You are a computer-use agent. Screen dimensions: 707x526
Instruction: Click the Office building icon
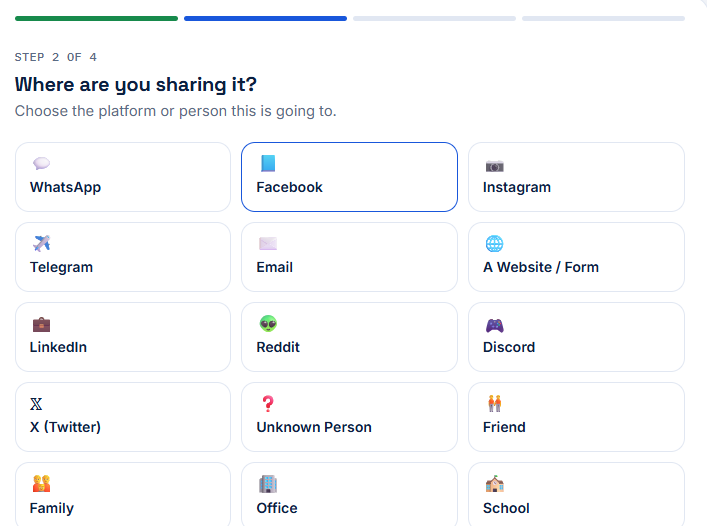(x=268, y=484)
